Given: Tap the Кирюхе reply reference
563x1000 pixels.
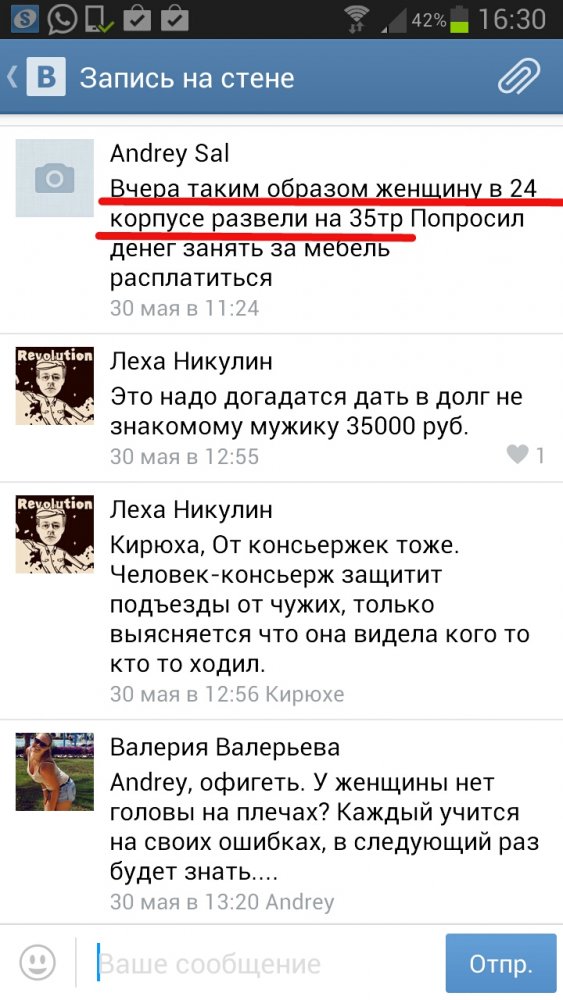Looking at the screenshot, I should point(304,694).
